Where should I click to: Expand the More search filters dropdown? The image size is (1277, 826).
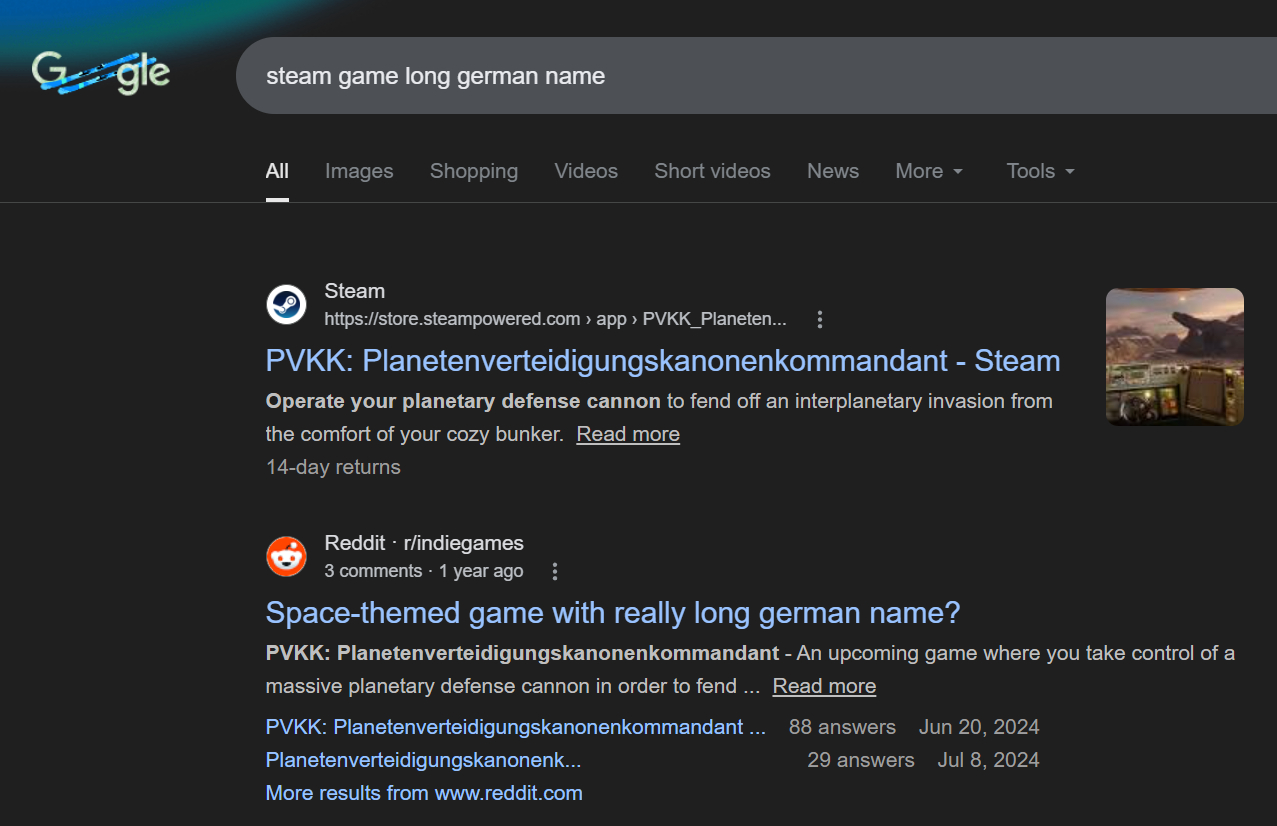pyautogui.click(x=928, y=171)
